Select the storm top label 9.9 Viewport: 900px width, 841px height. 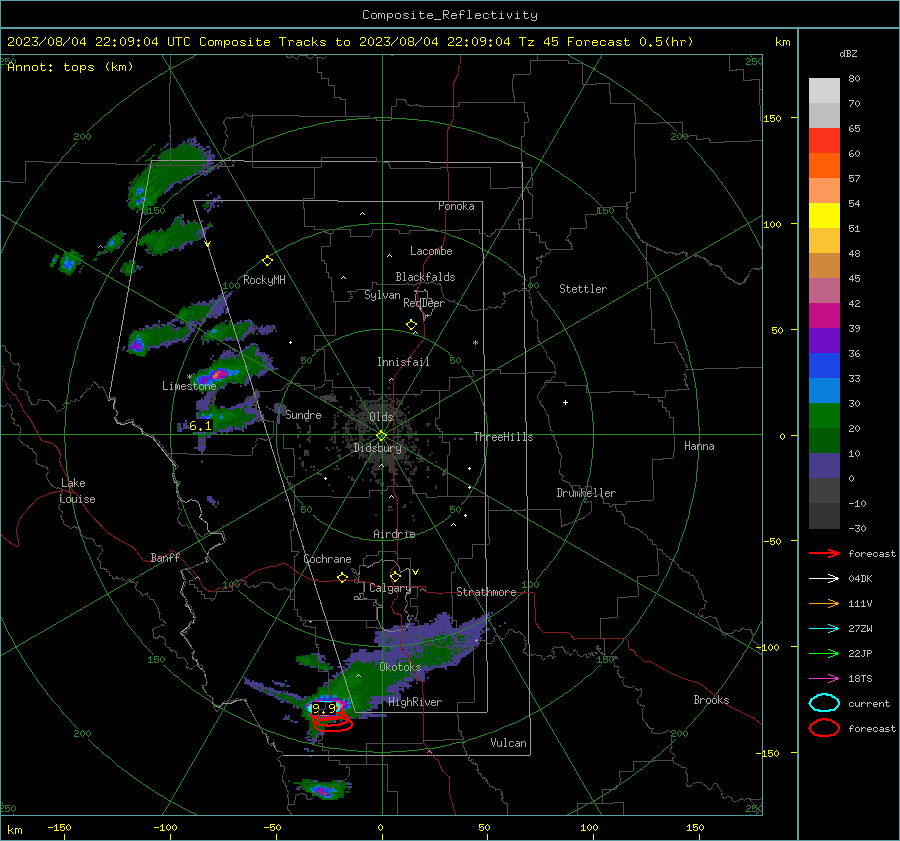[x=324, y=708]
